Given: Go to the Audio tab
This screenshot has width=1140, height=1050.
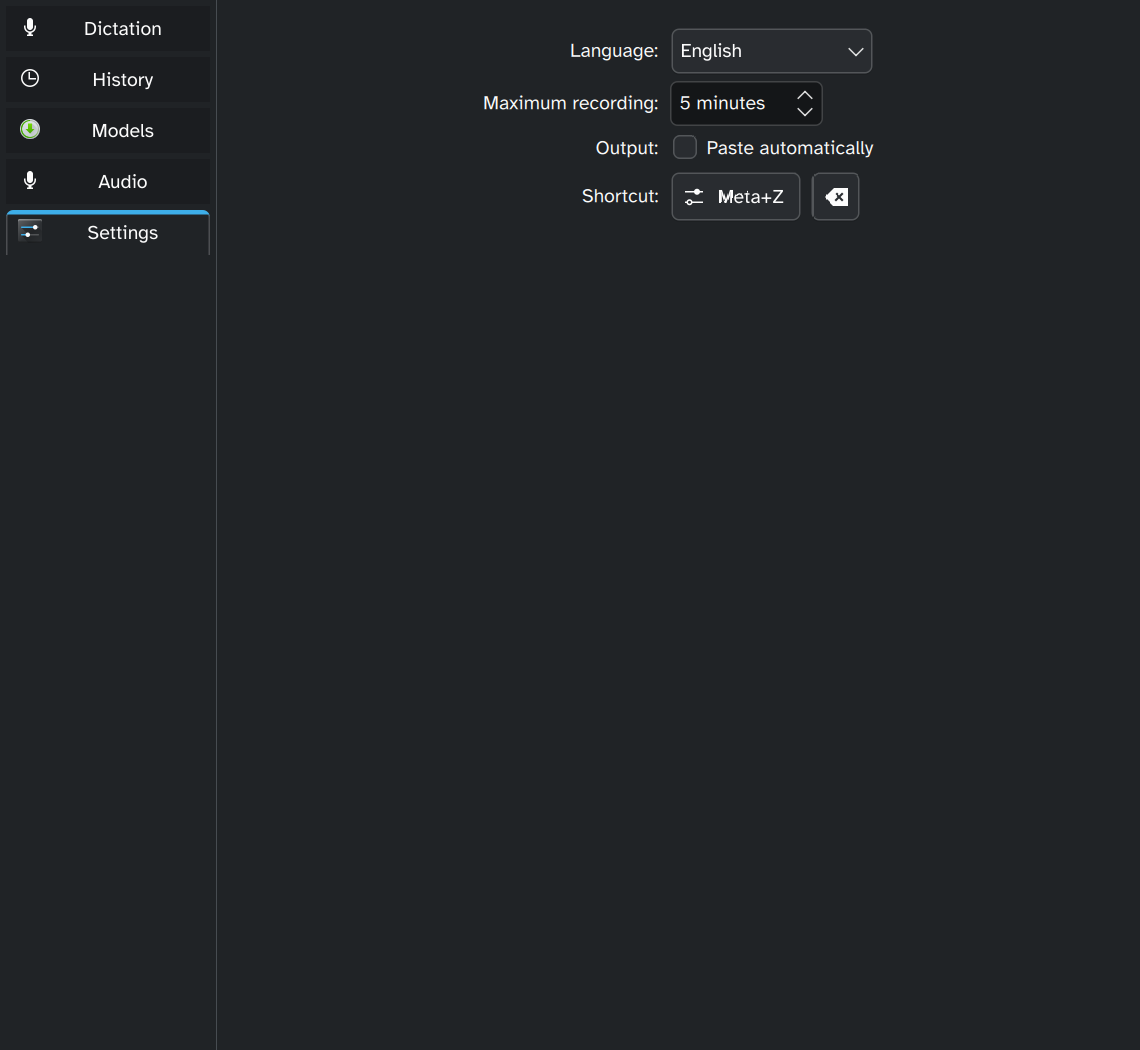Looking at the screenshot, I should coord(108,181).
